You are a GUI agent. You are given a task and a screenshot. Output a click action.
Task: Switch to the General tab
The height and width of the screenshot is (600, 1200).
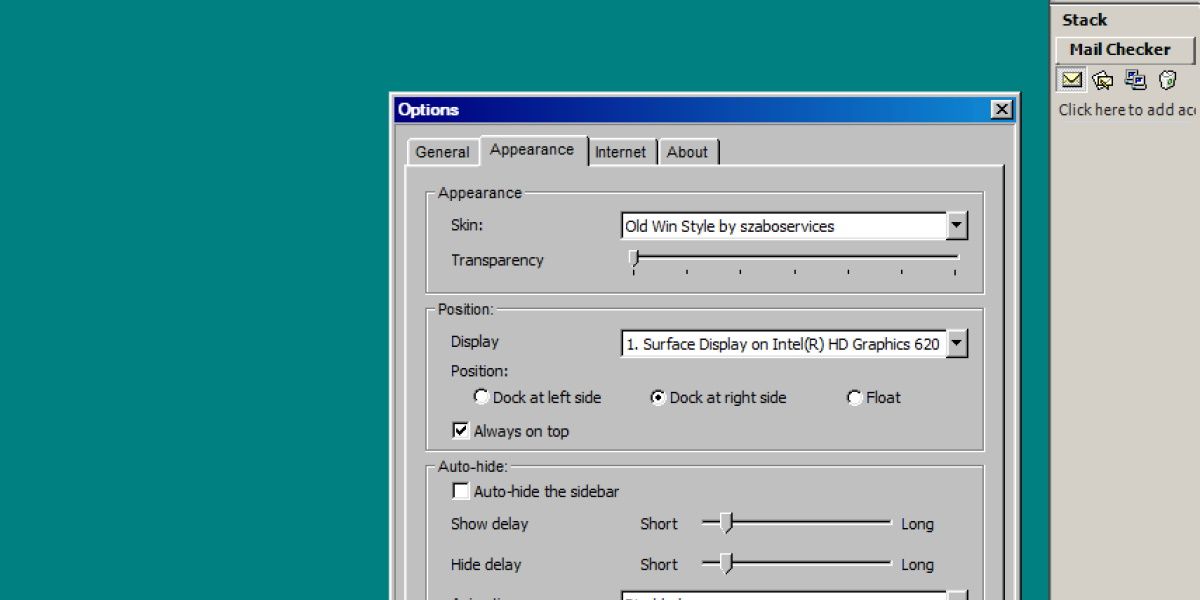tap(442, 152)
